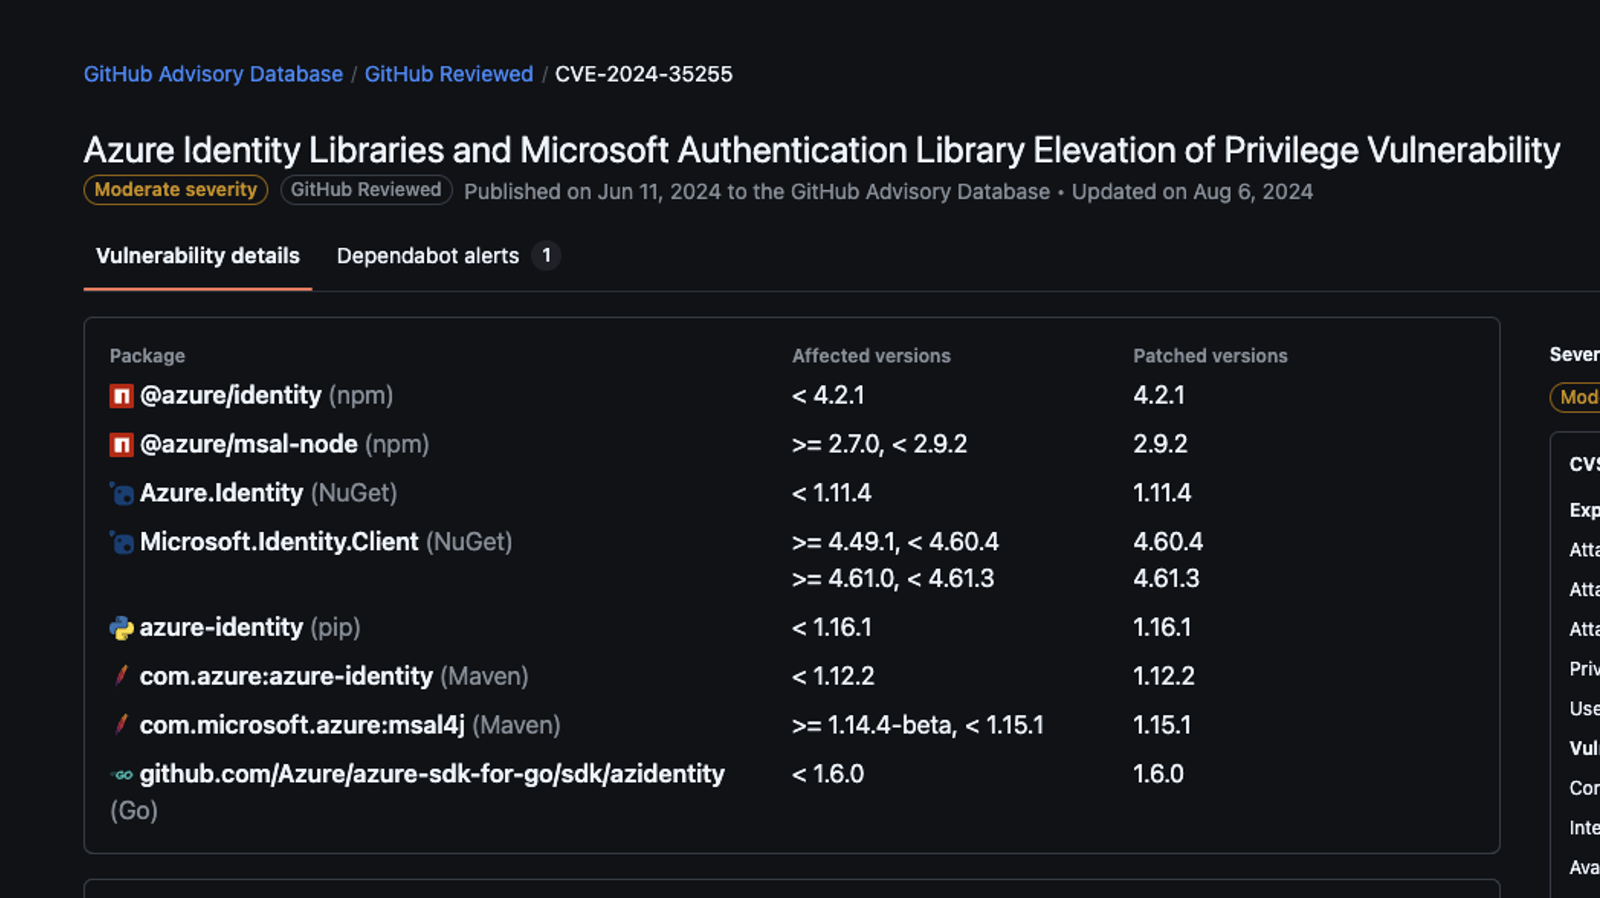
Task: Click the Moderate severity badge under the title
Action: click(176, 190)
